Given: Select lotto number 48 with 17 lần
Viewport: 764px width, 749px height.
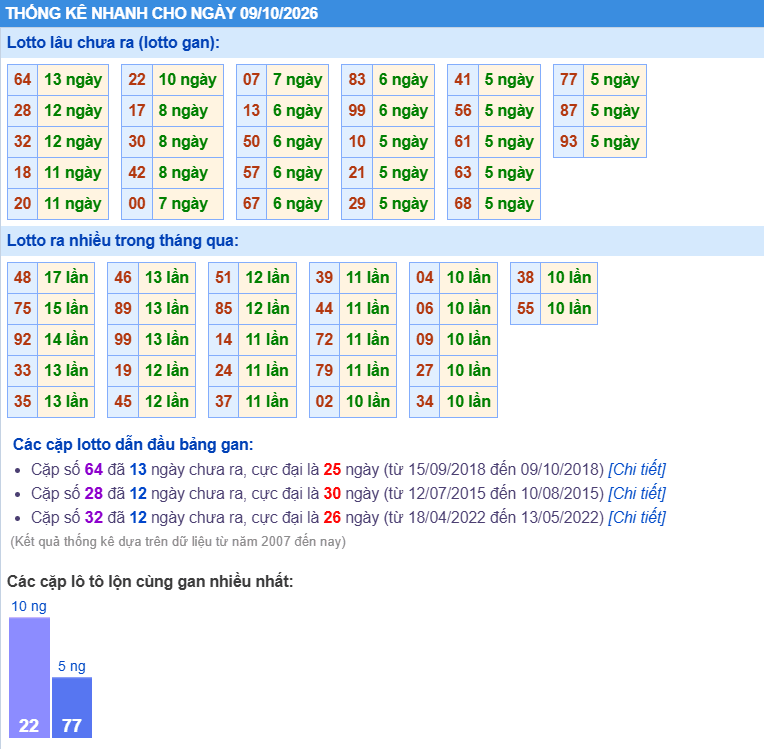Looking at the screenshot, I should tap(22, 277).
